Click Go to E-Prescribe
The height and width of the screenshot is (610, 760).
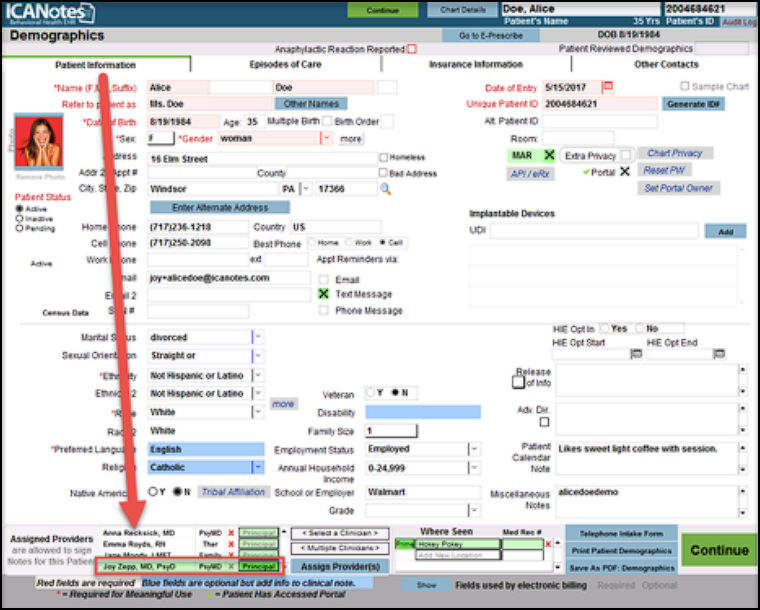(x=491, y=35)
